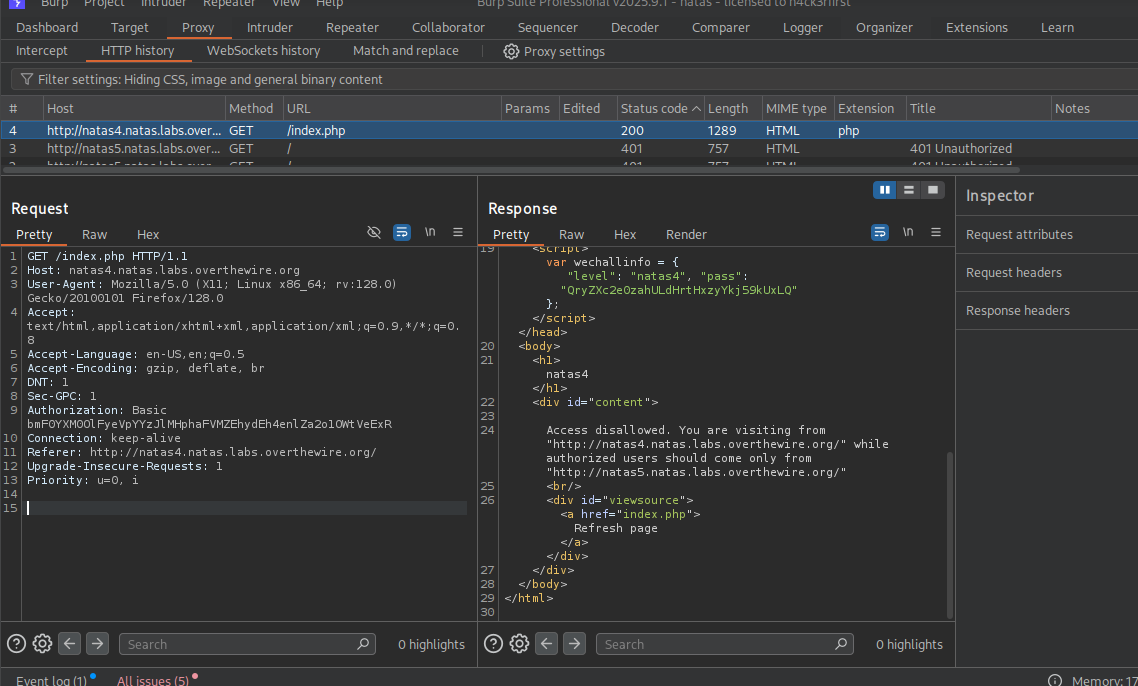
Task: Open search settings gear below Response
Action: coord(519,644)
